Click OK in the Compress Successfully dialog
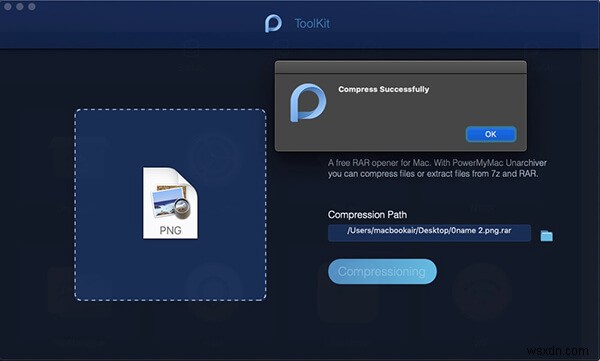The height and width of the screenshot is (361, 600). (x=491, y=134)
